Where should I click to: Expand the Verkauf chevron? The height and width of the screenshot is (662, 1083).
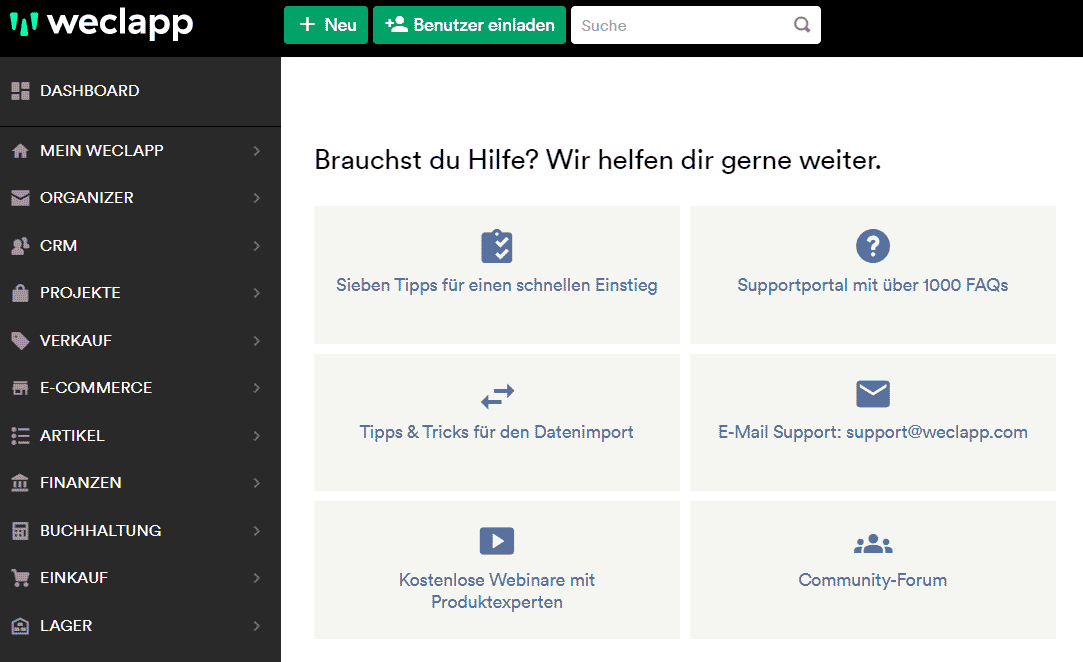pyautogui.click(x=256, y=341)
